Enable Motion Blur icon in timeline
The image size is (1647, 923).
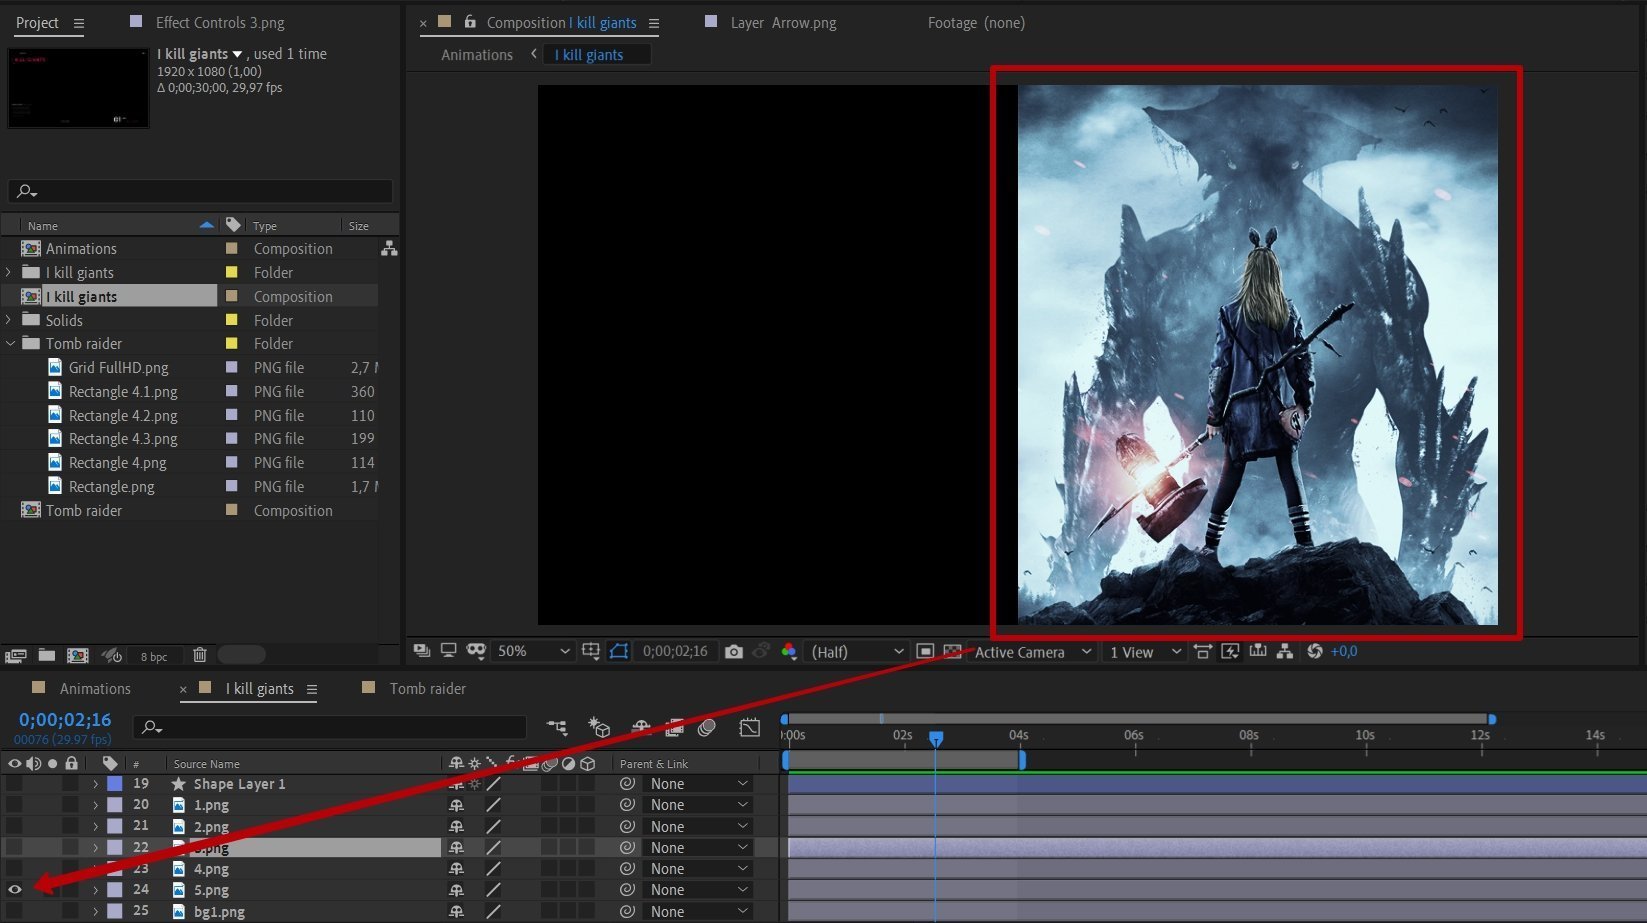707,728
